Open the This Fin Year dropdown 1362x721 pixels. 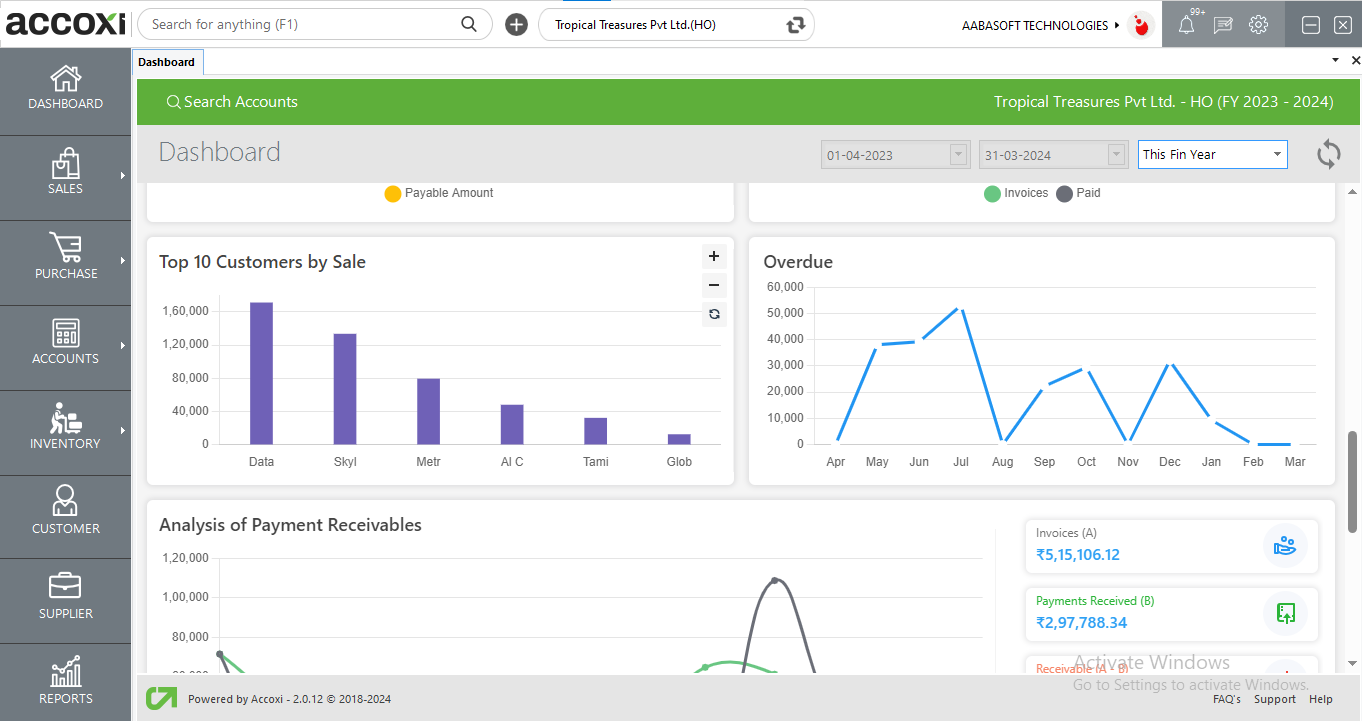[x=1212, y=154]
